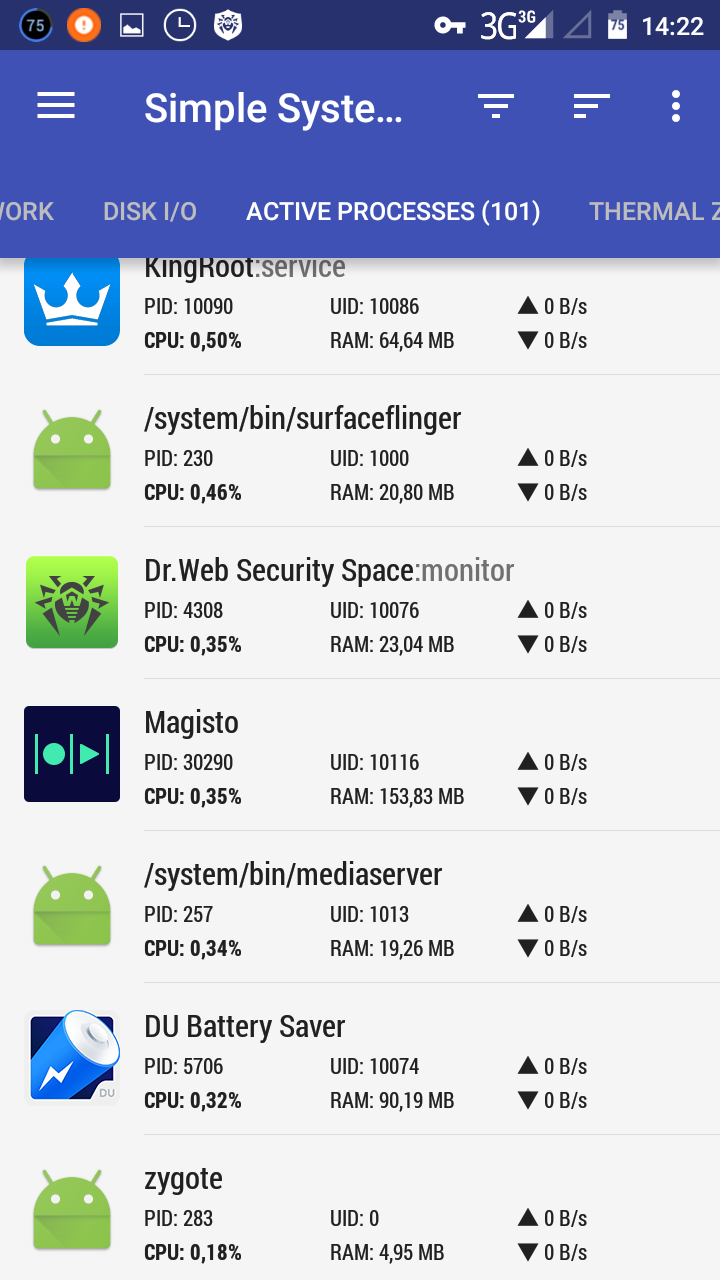The image size is (720, 1280).
Task: Tap the status bar clock
Action: pos(672,26)
